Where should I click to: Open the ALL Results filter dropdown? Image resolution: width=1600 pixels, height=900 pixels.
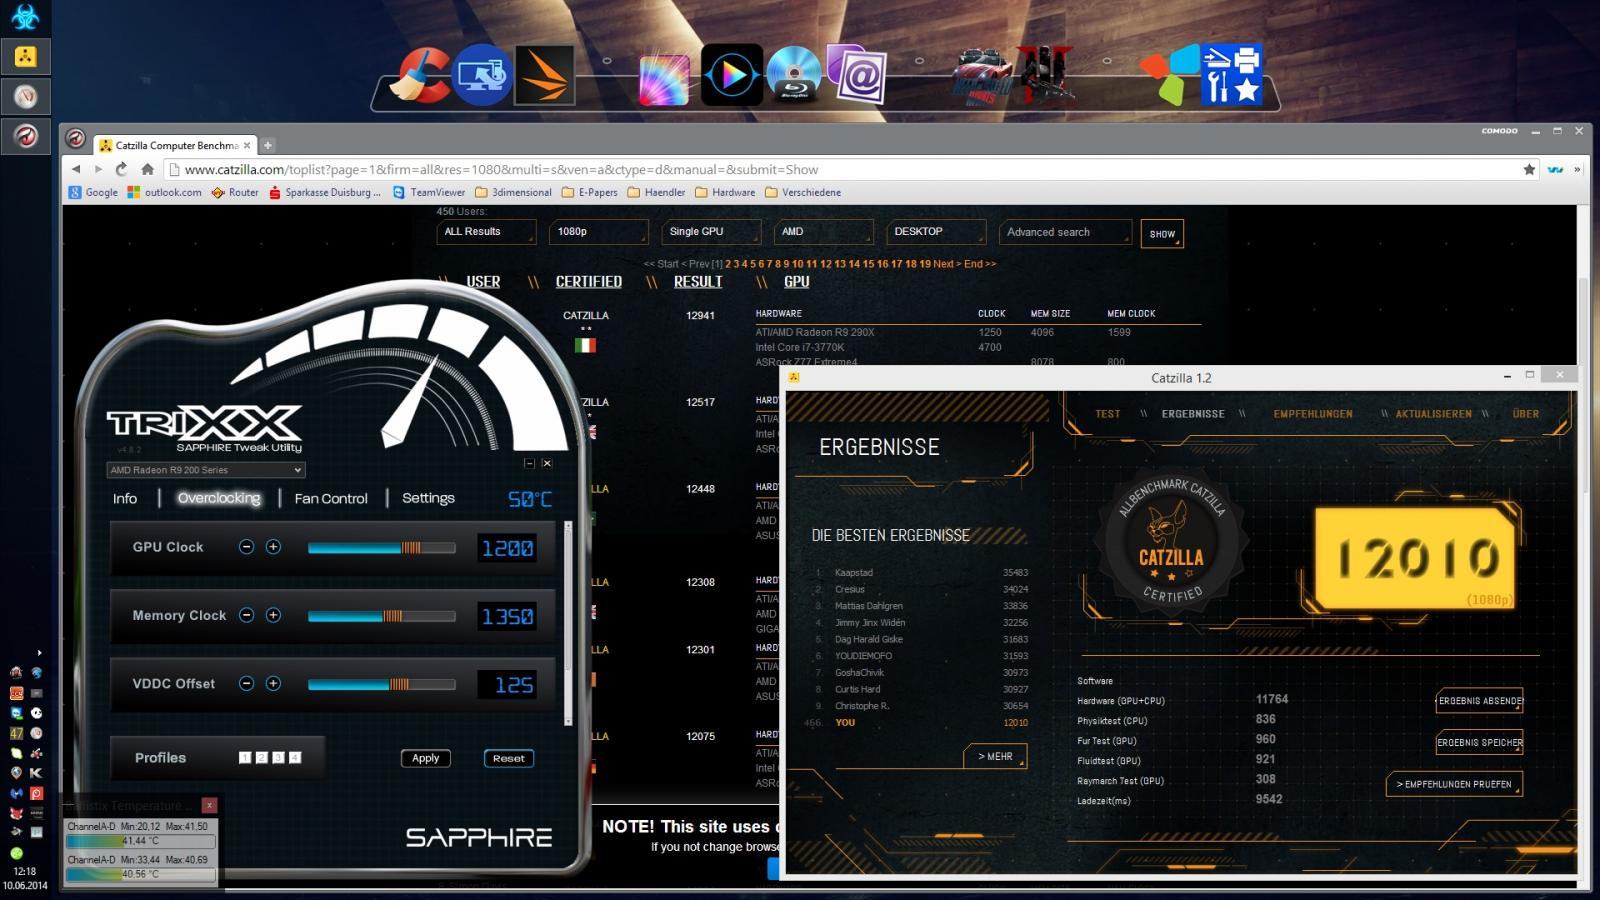486,232
